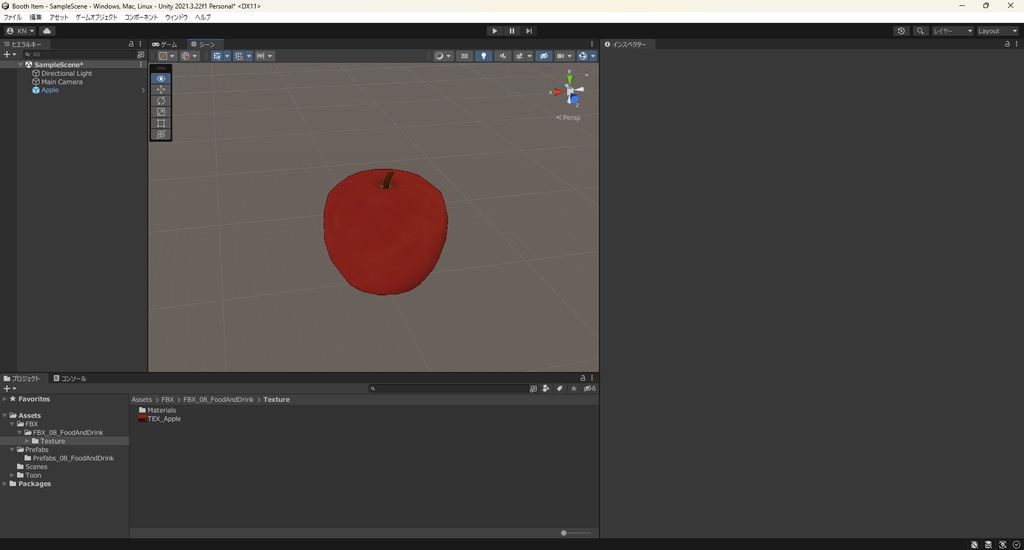1024x550 pixels.
Task: Click Assets in the Project breadcrumb
Action: (142, 399)
